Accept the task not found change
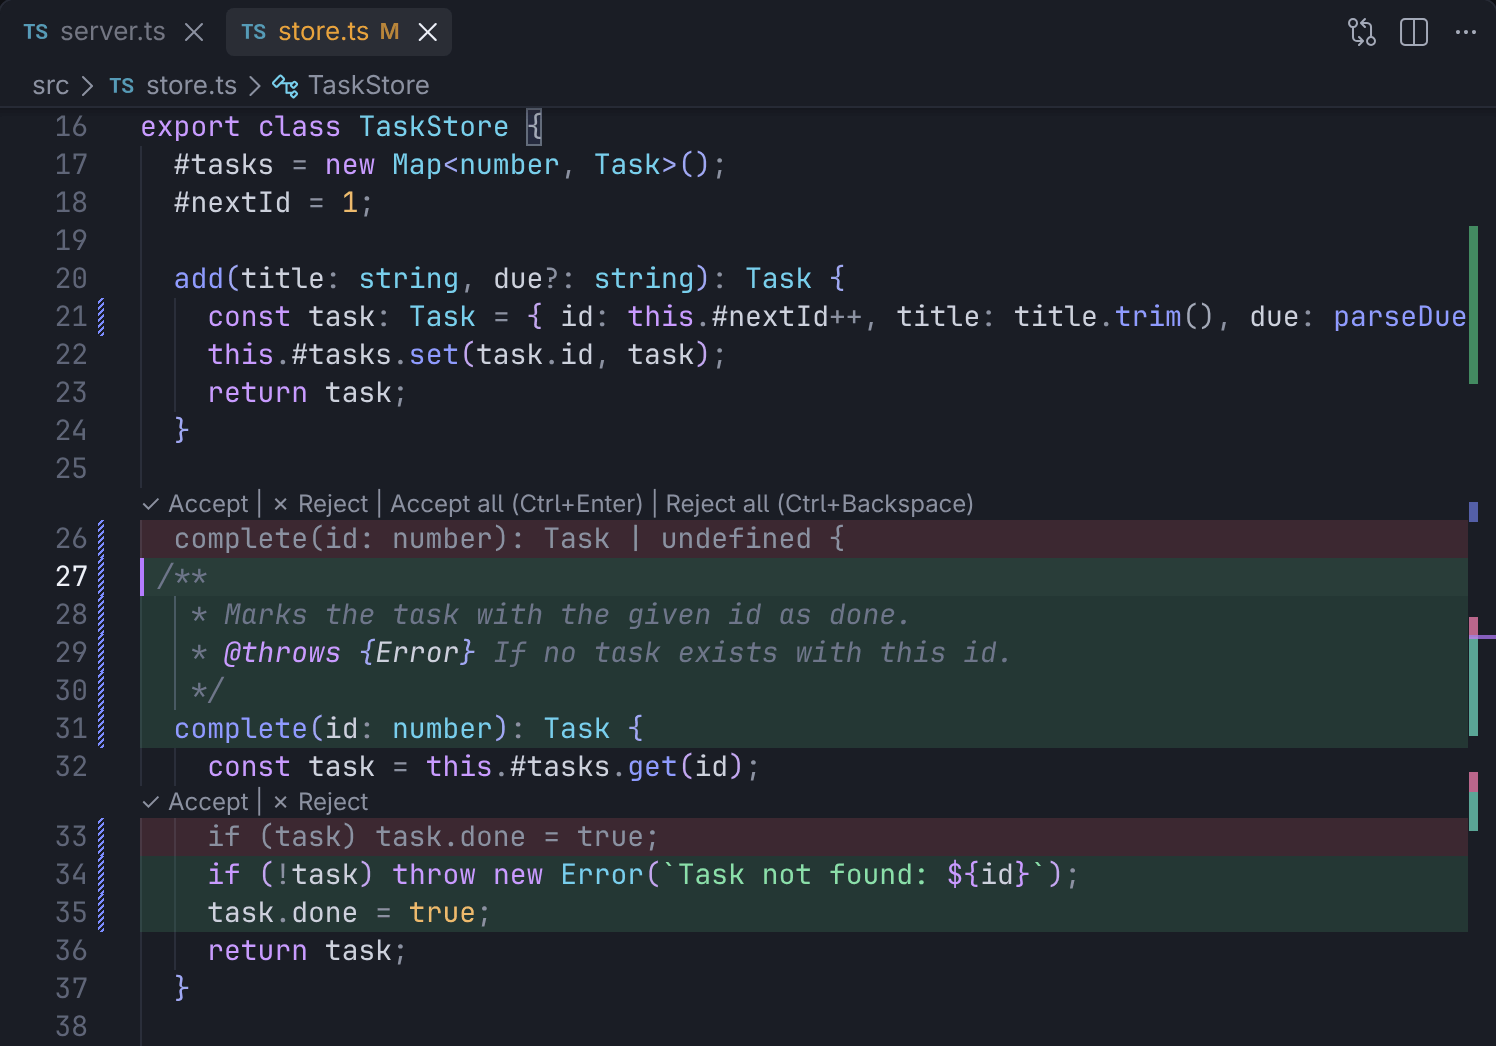Screen dimensions: 1496x1046 coord(196,802)
